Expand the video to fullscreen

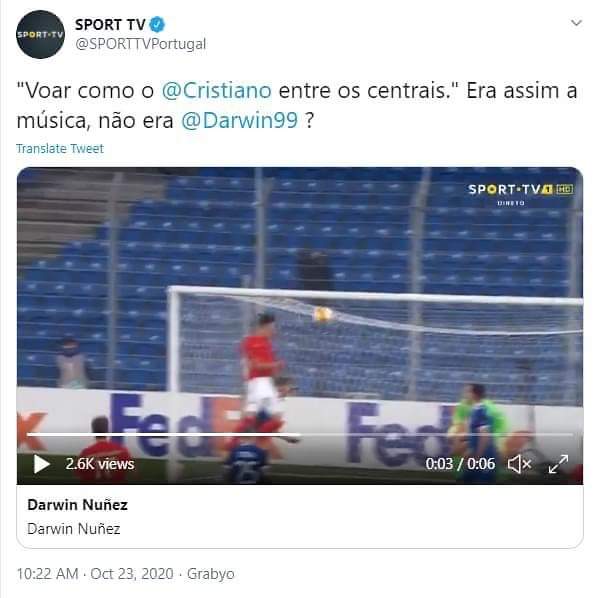[x=558, y=464]
